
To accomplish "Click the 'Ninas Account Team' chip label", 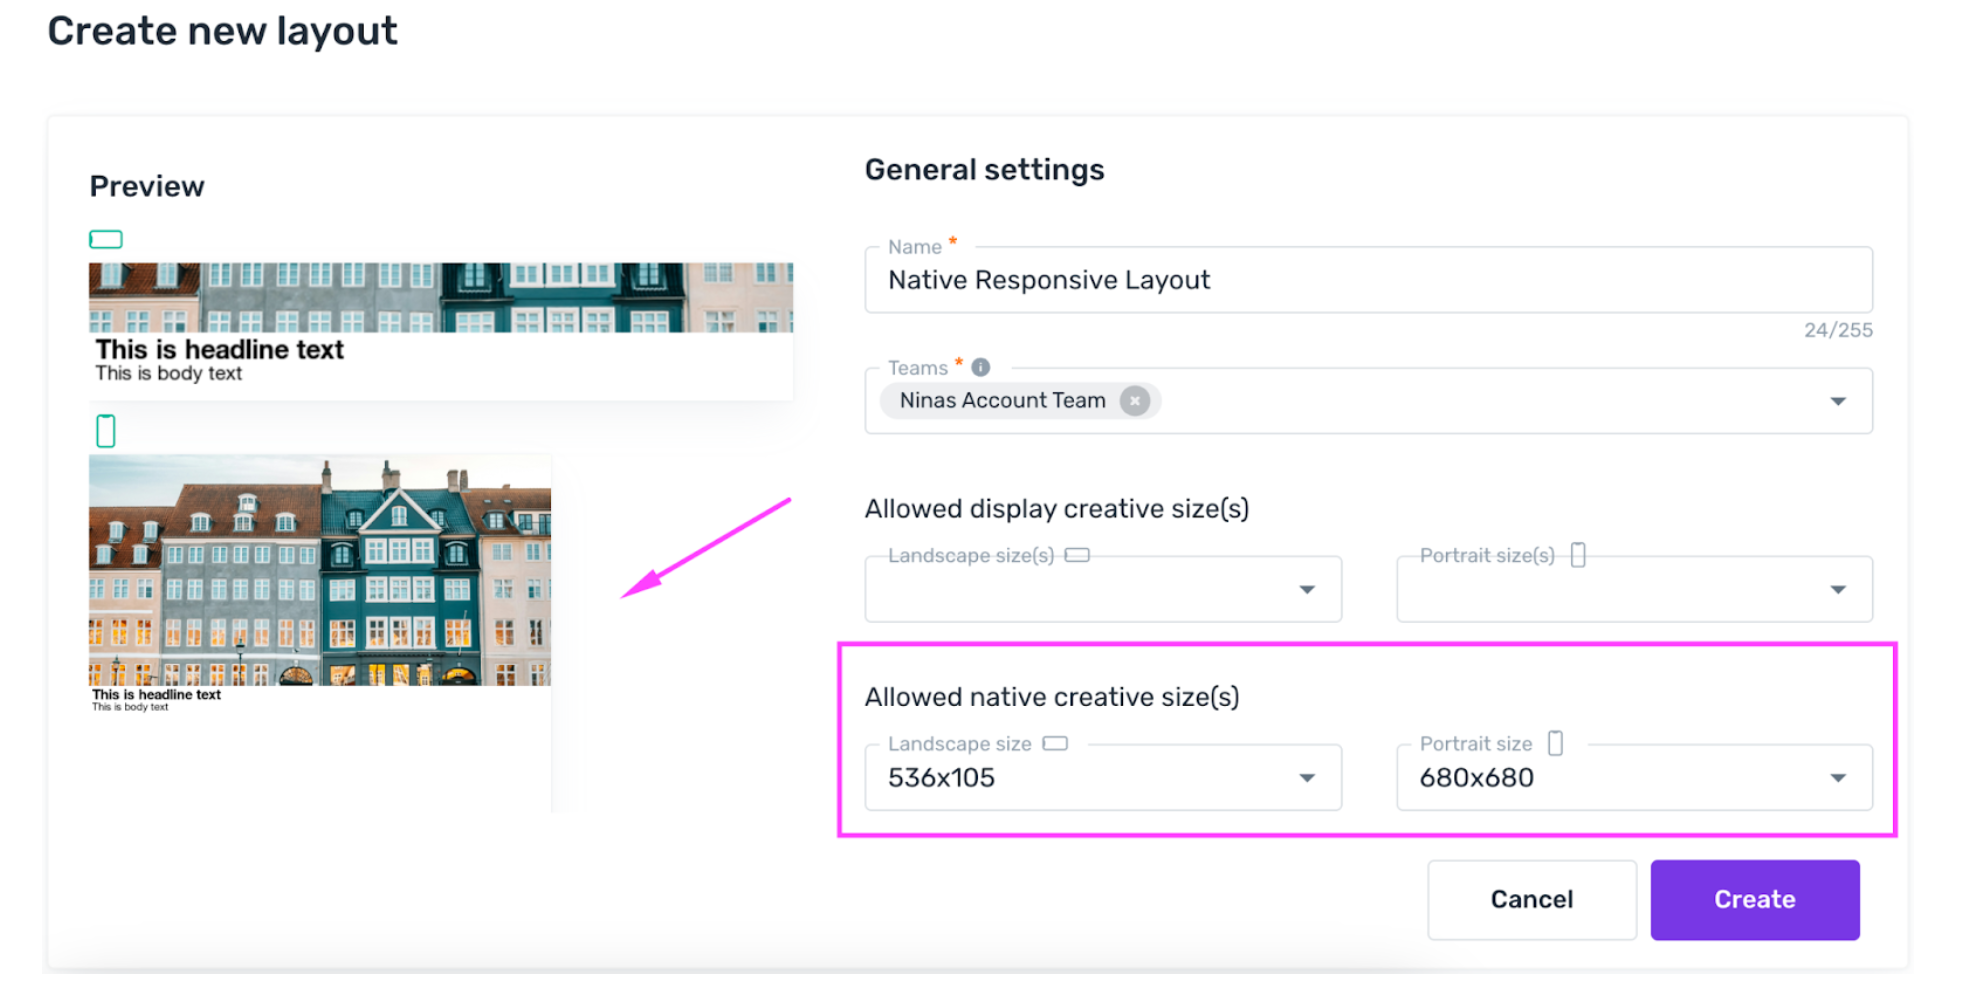I will click(x=1002, y=401).
